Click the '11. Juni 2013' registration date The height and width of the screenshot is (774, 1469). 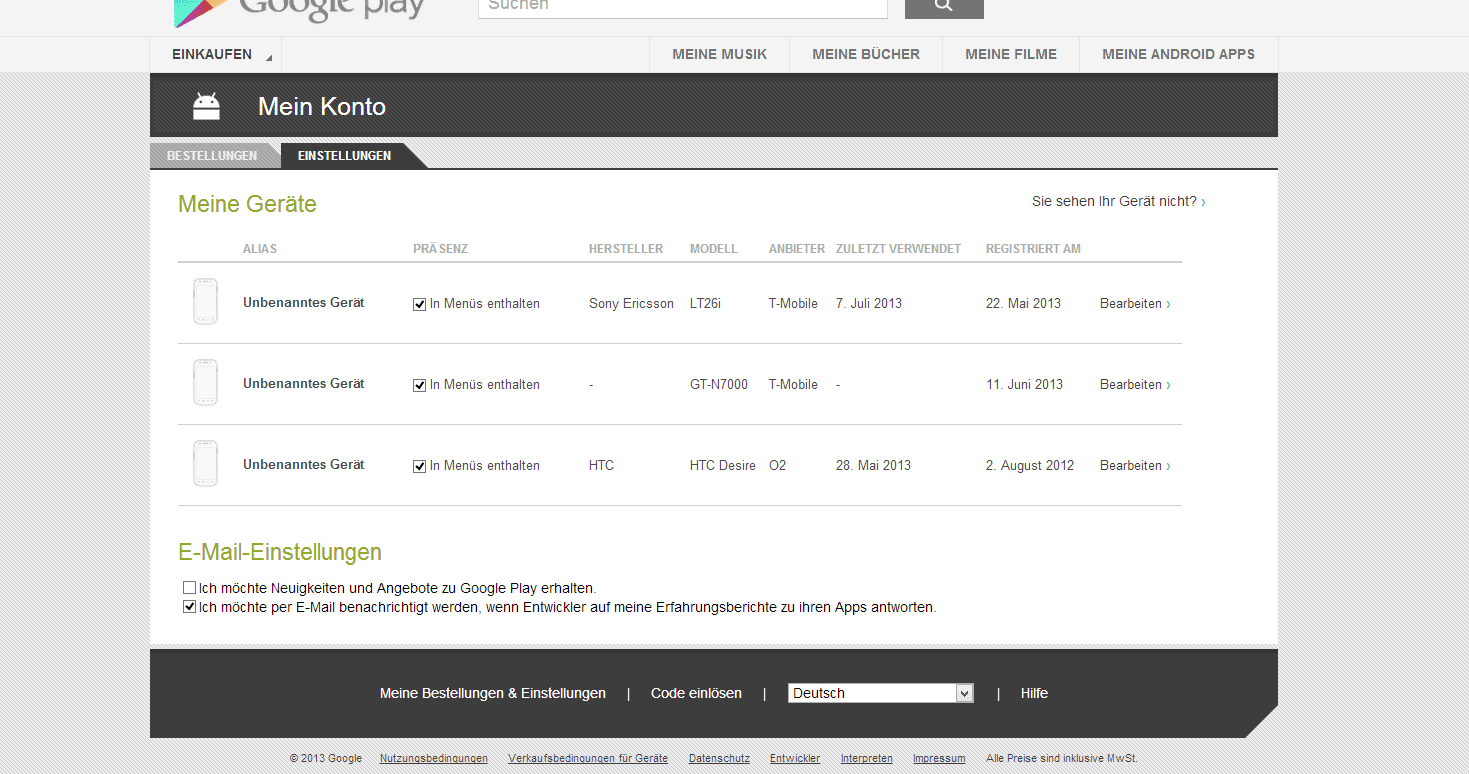[1024, 385]
